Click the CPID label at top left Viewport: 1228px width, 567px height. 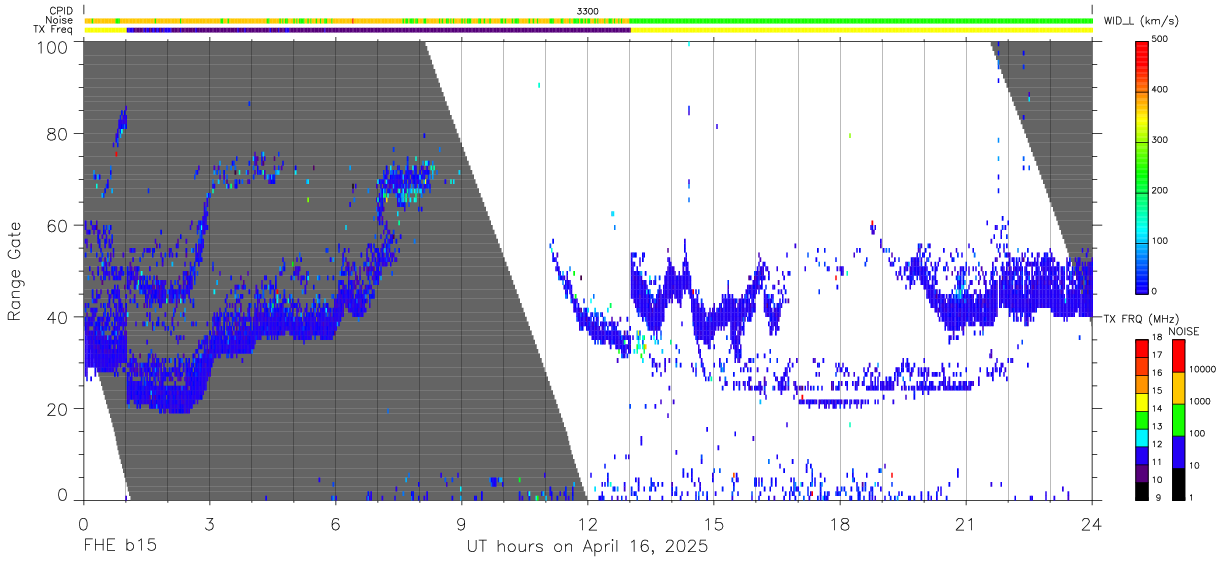pos(61,11)
